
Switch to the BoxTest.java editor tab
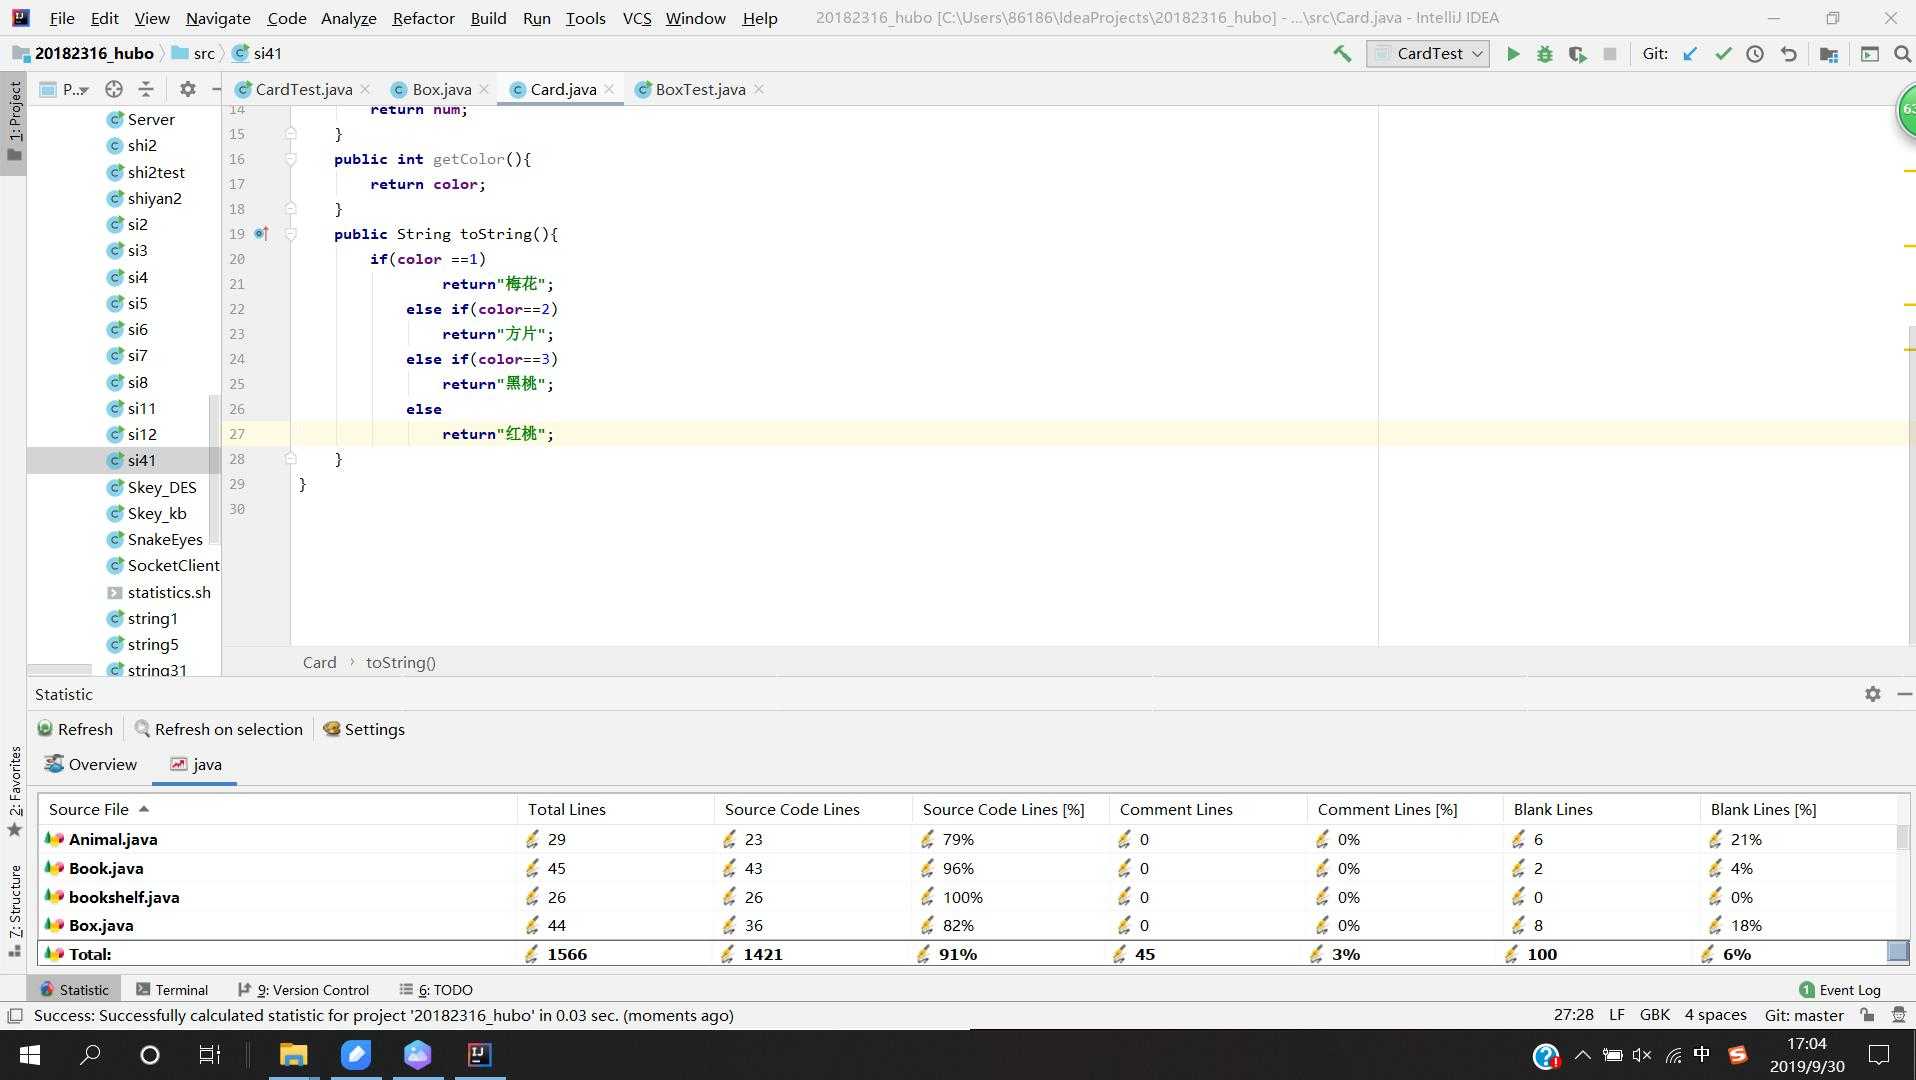pos(700,89)
